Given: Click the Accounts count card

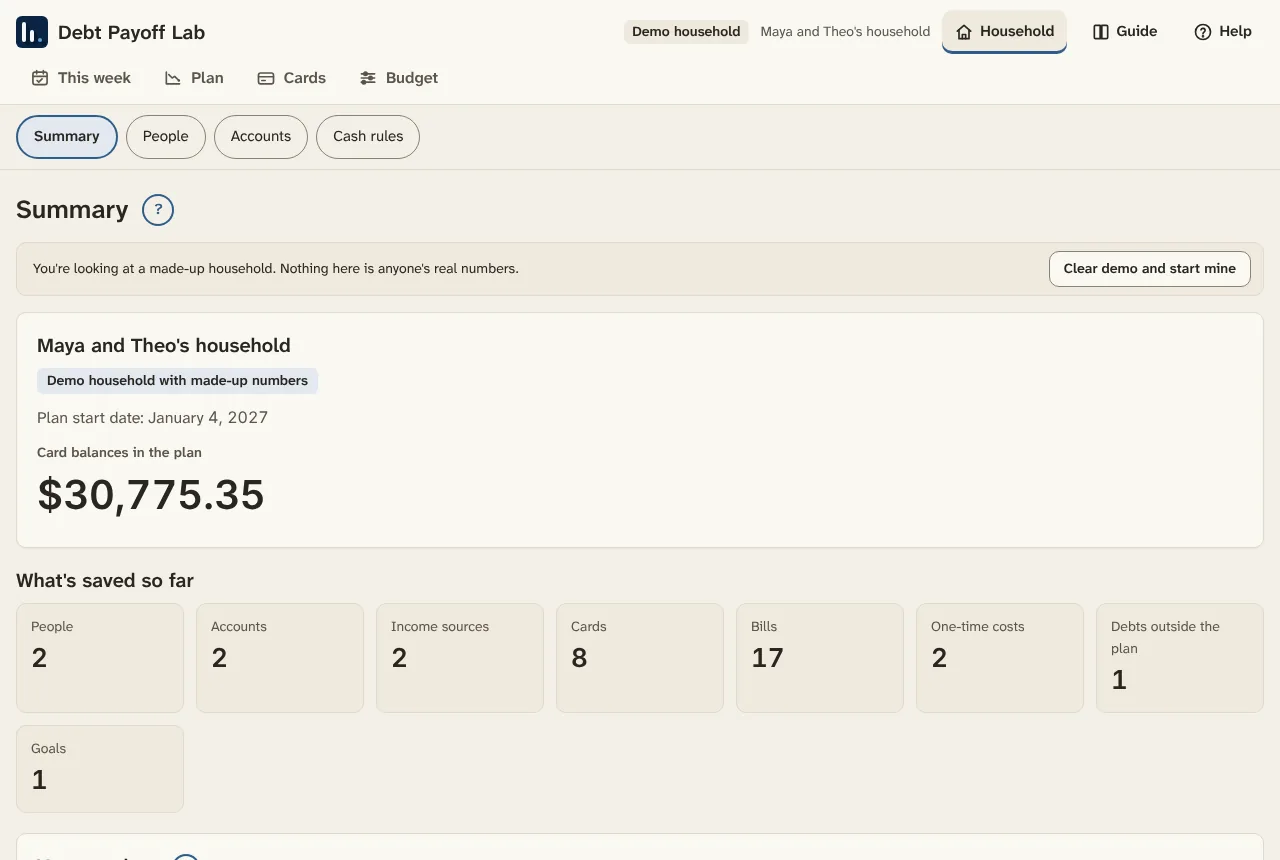Looking at the screenshot, I should 280,658.
